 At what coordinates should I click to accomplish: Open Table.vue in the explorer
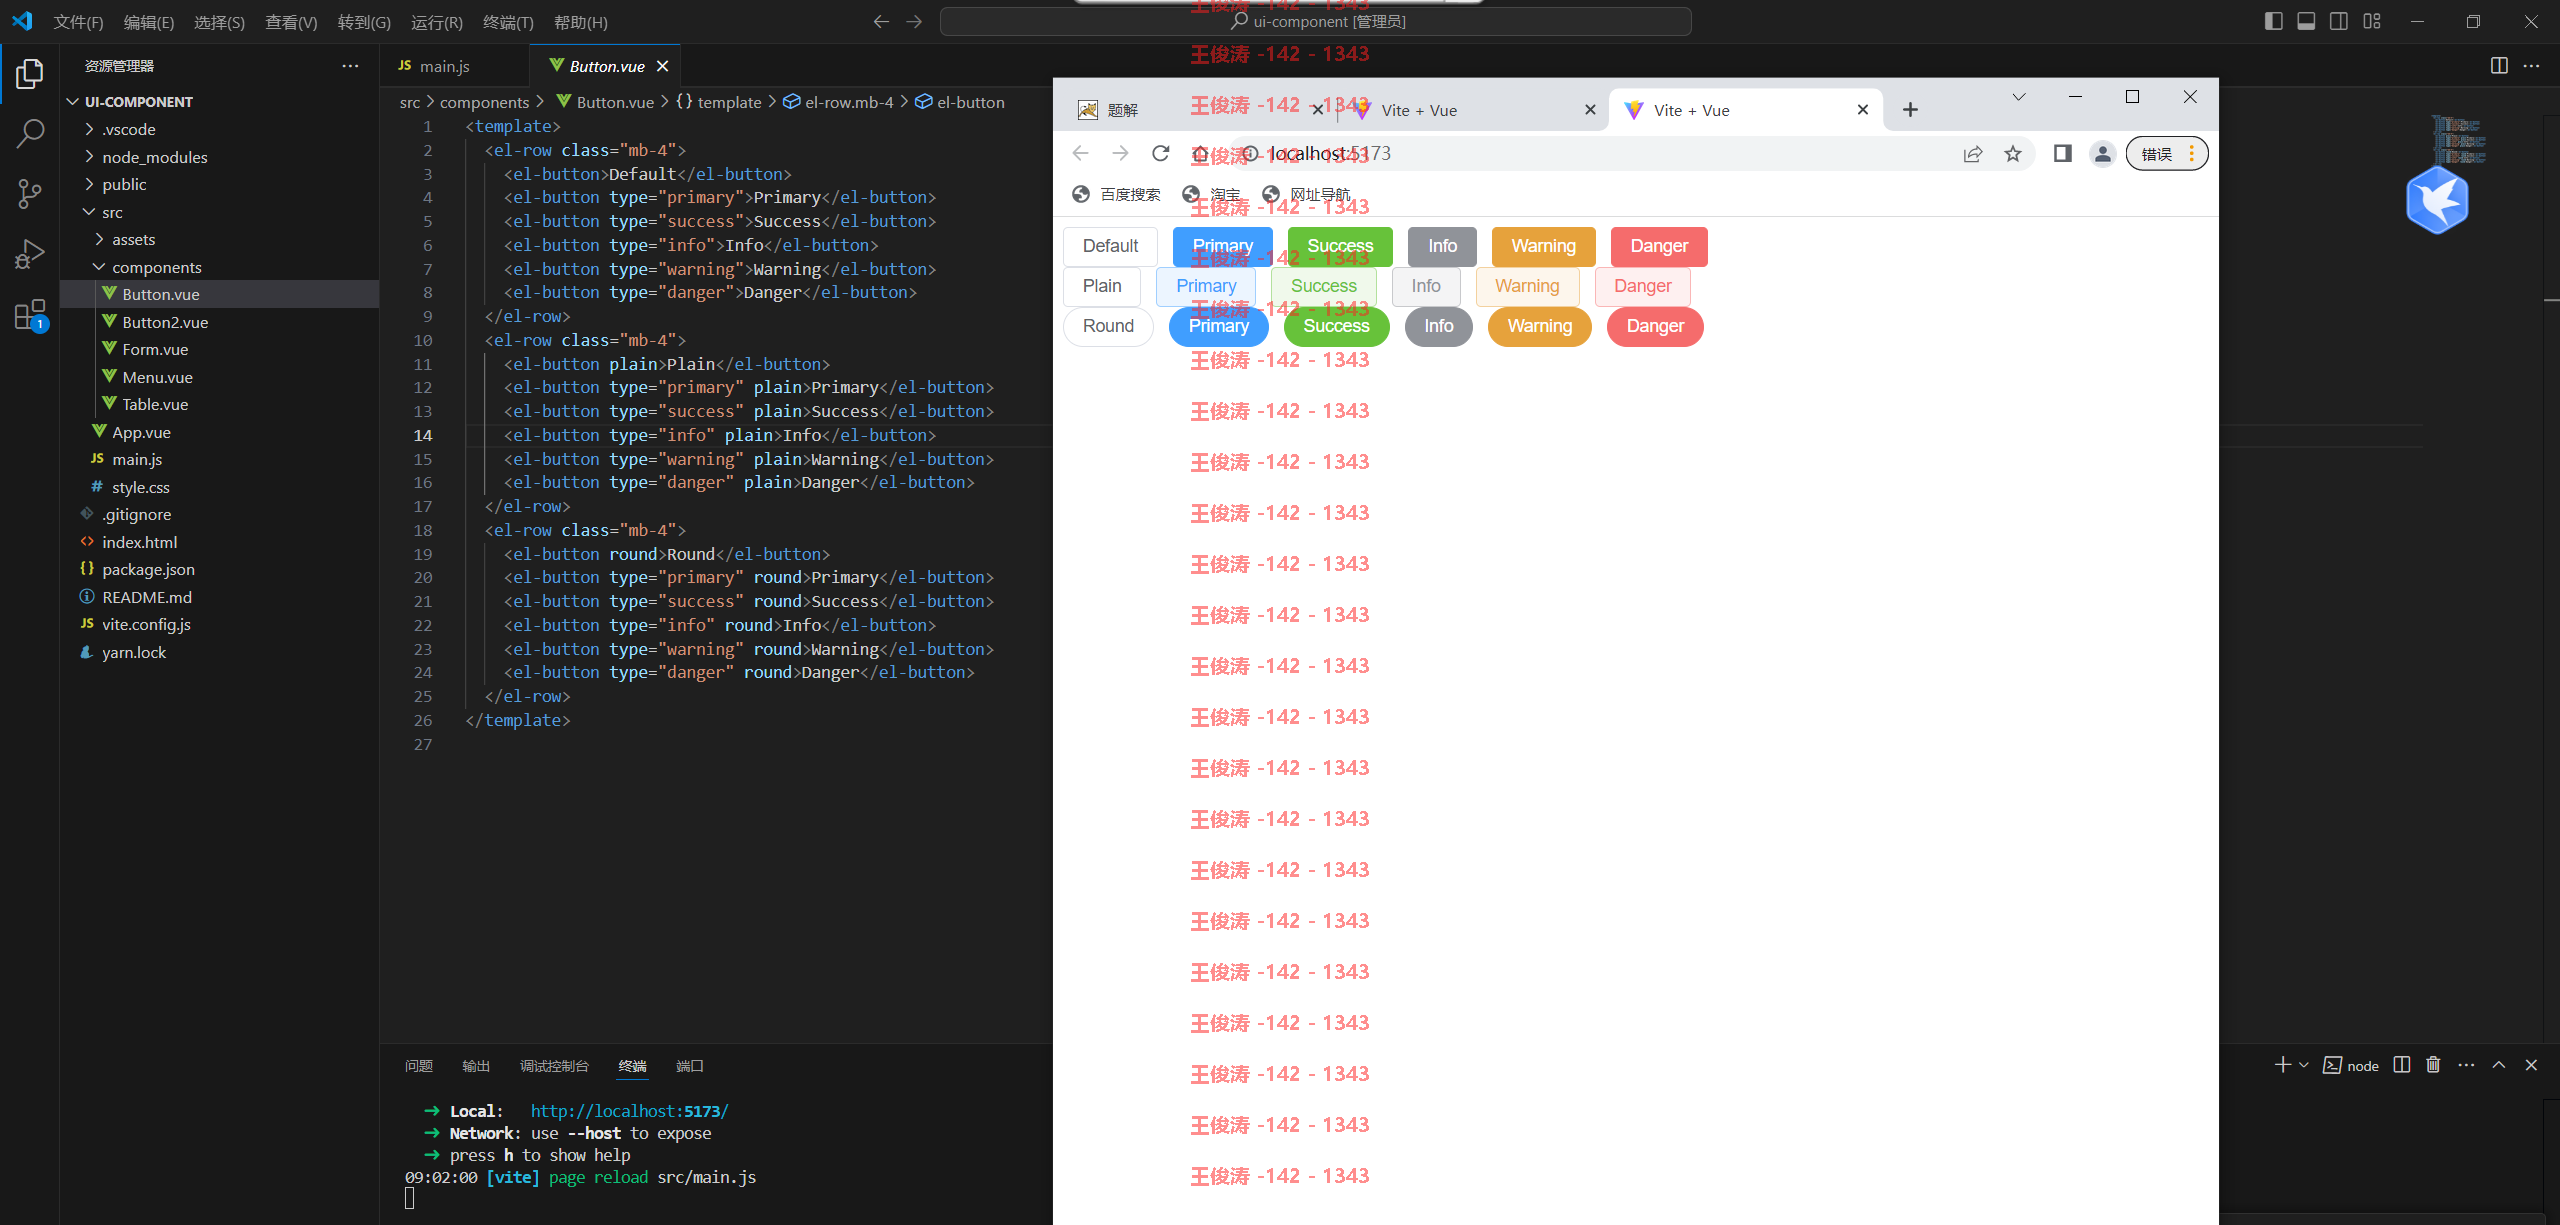pyautogui.click(x=220, y=404)
